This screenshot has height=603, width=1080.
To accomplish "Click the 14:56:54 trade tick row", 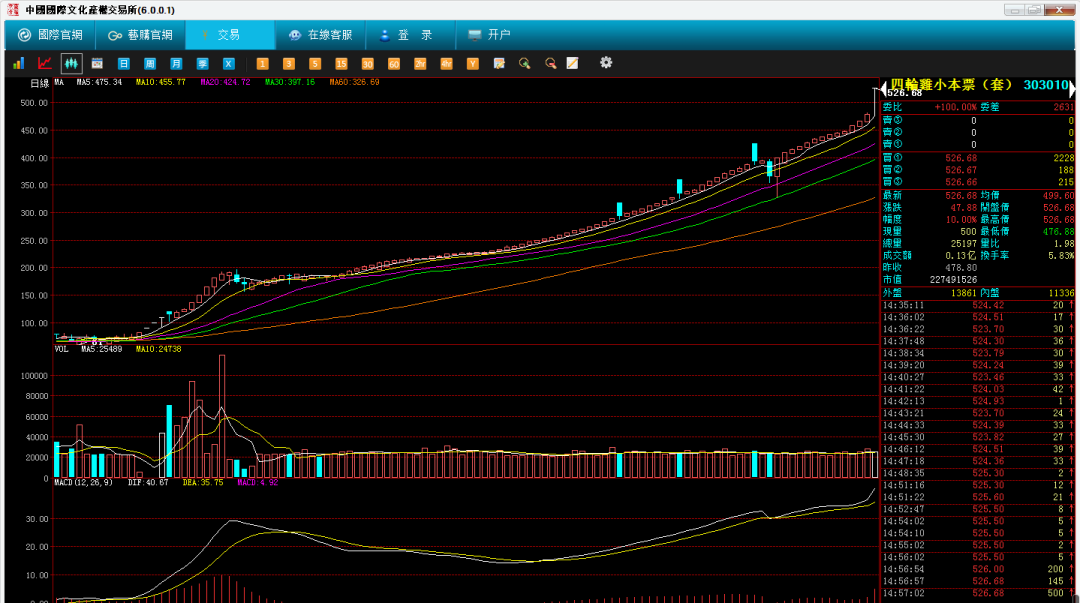I will [x=978, y=569].
